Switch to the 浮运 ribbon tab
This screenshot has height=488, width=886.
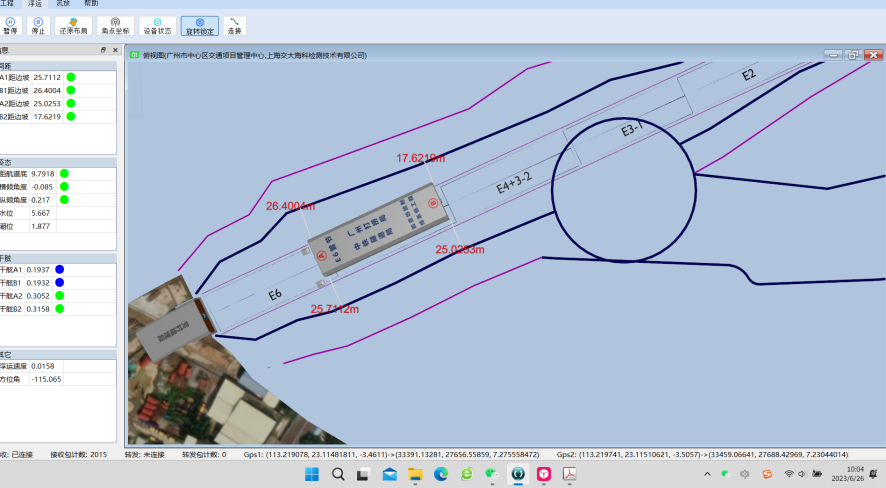(x=35, y=3)
